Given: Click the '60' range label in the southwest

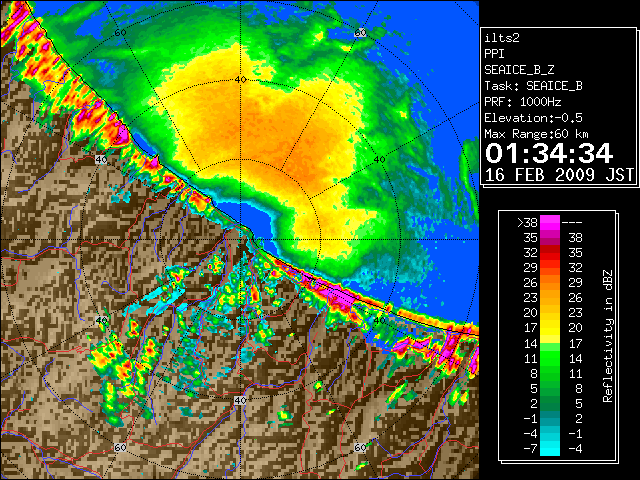Looking at the screenshot, I should tap(120, 448).
